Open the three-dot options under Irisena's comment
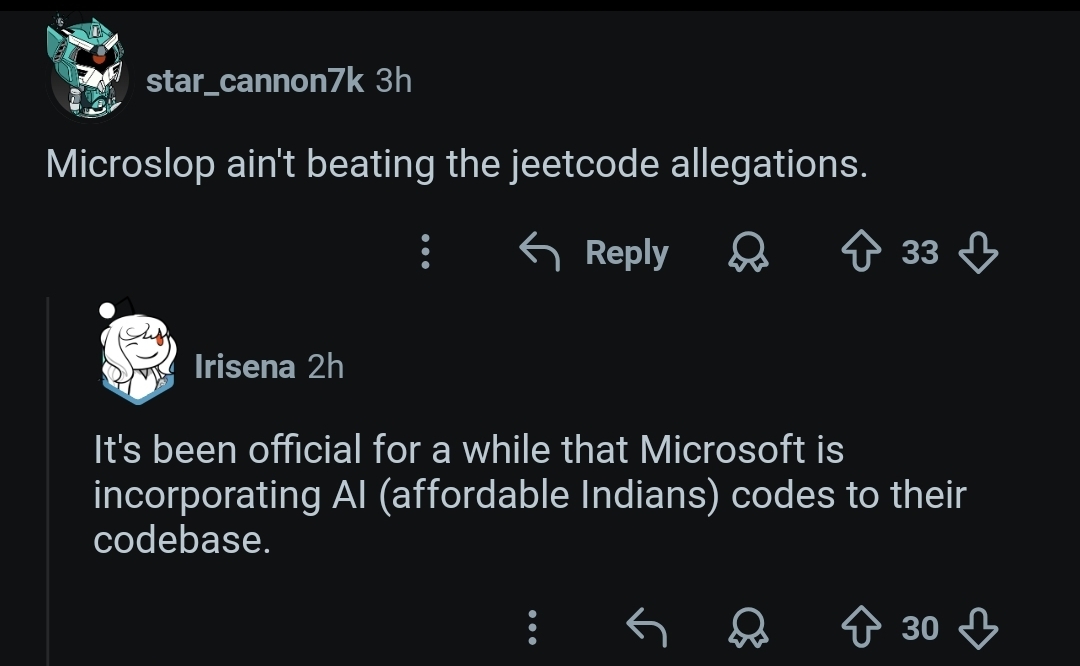The width and height of the screenshot is (1080, 666). click(532, 627)
